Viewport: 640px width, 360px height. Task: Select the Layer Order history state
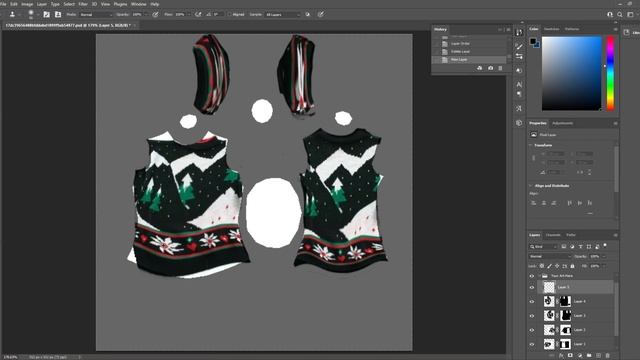pyautogui.click(x=469, y=43)
